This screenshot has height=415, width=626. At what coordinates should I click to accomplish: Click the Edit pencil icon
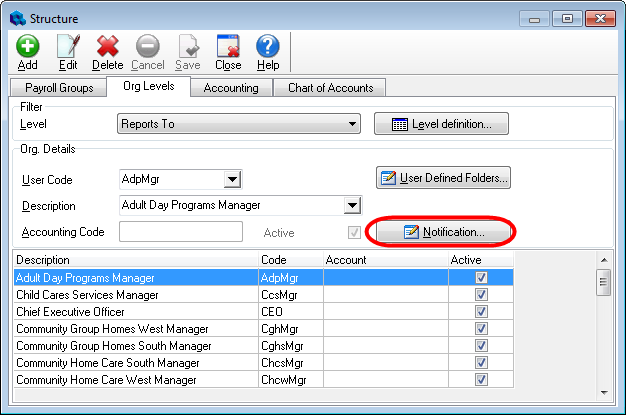click(x=67, y=46)
